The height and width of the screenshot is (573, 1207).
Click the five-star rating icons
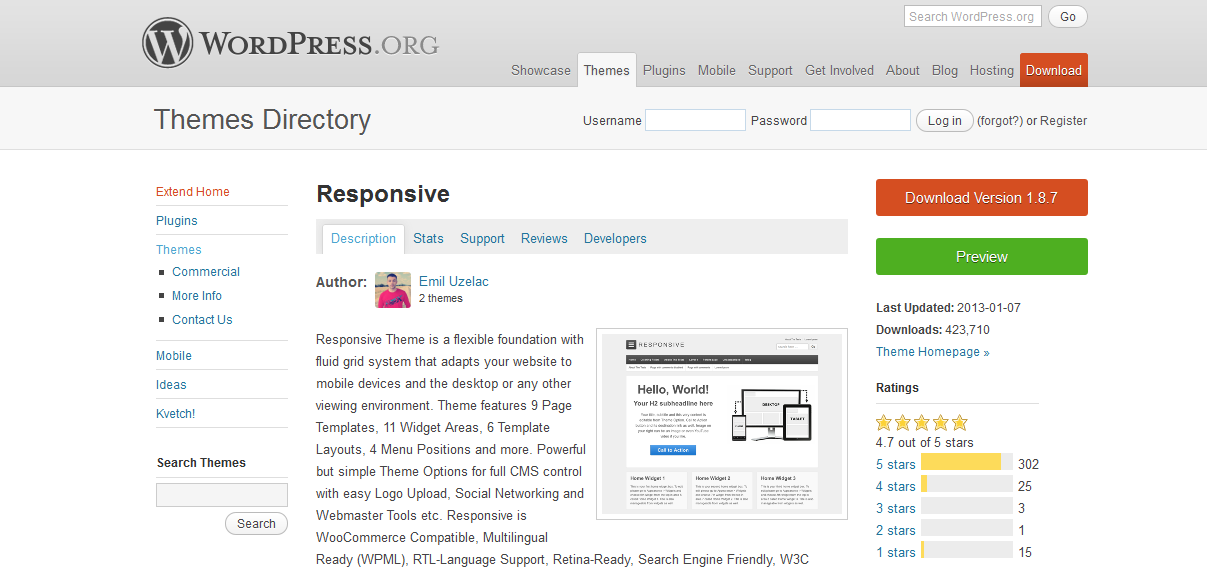coord(922,422)
